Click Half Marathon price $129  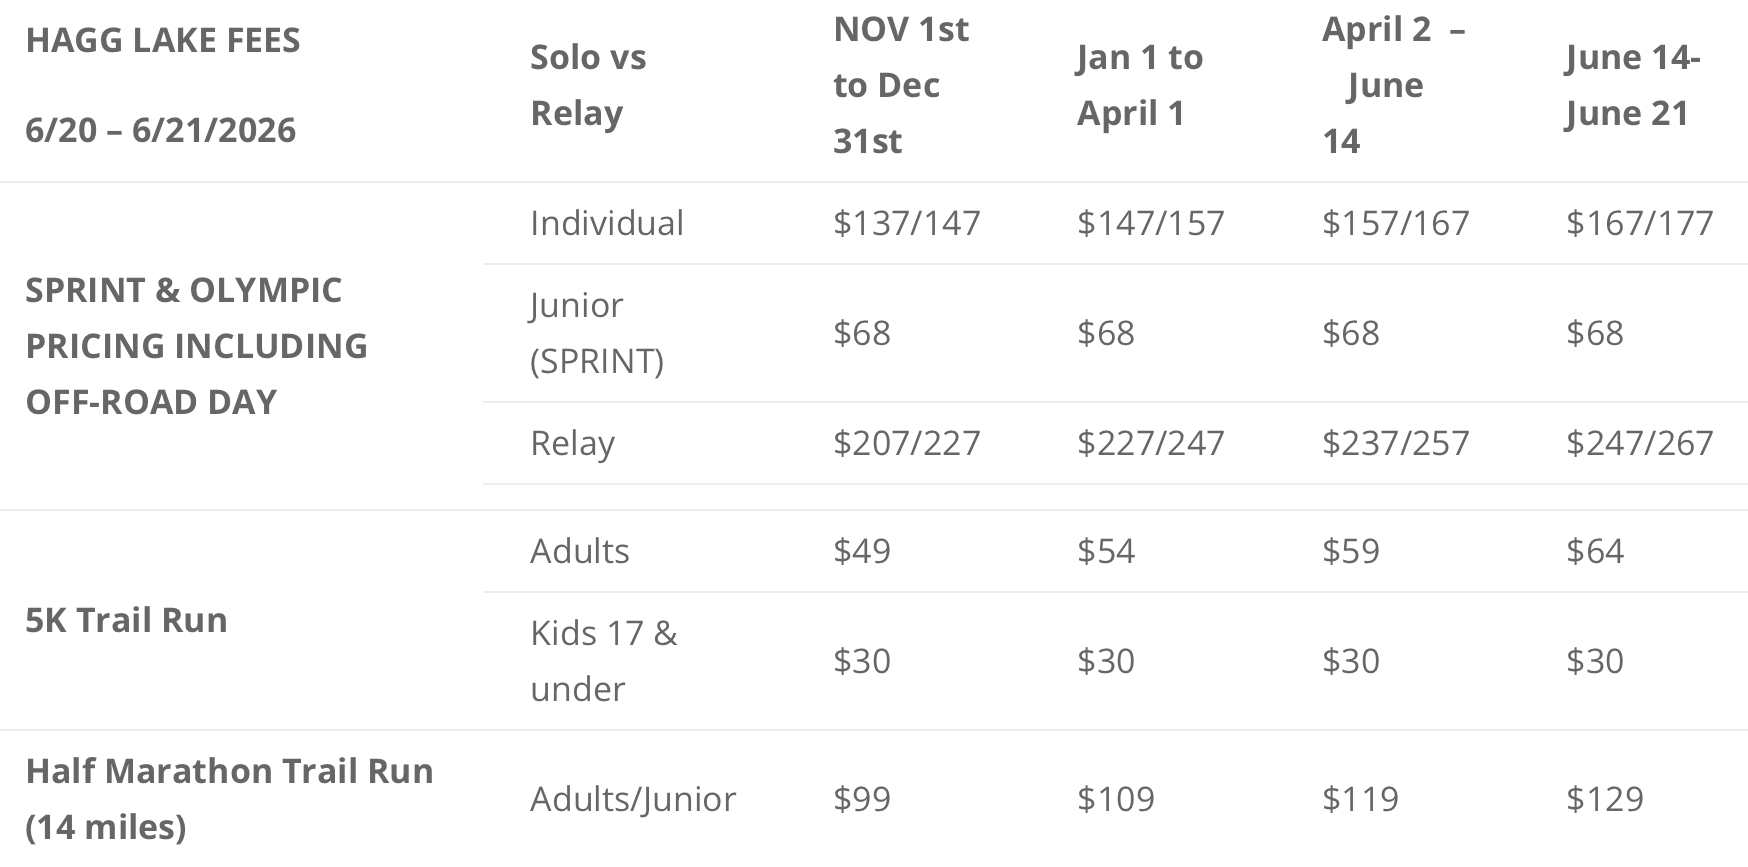[x=1604, y=799]
